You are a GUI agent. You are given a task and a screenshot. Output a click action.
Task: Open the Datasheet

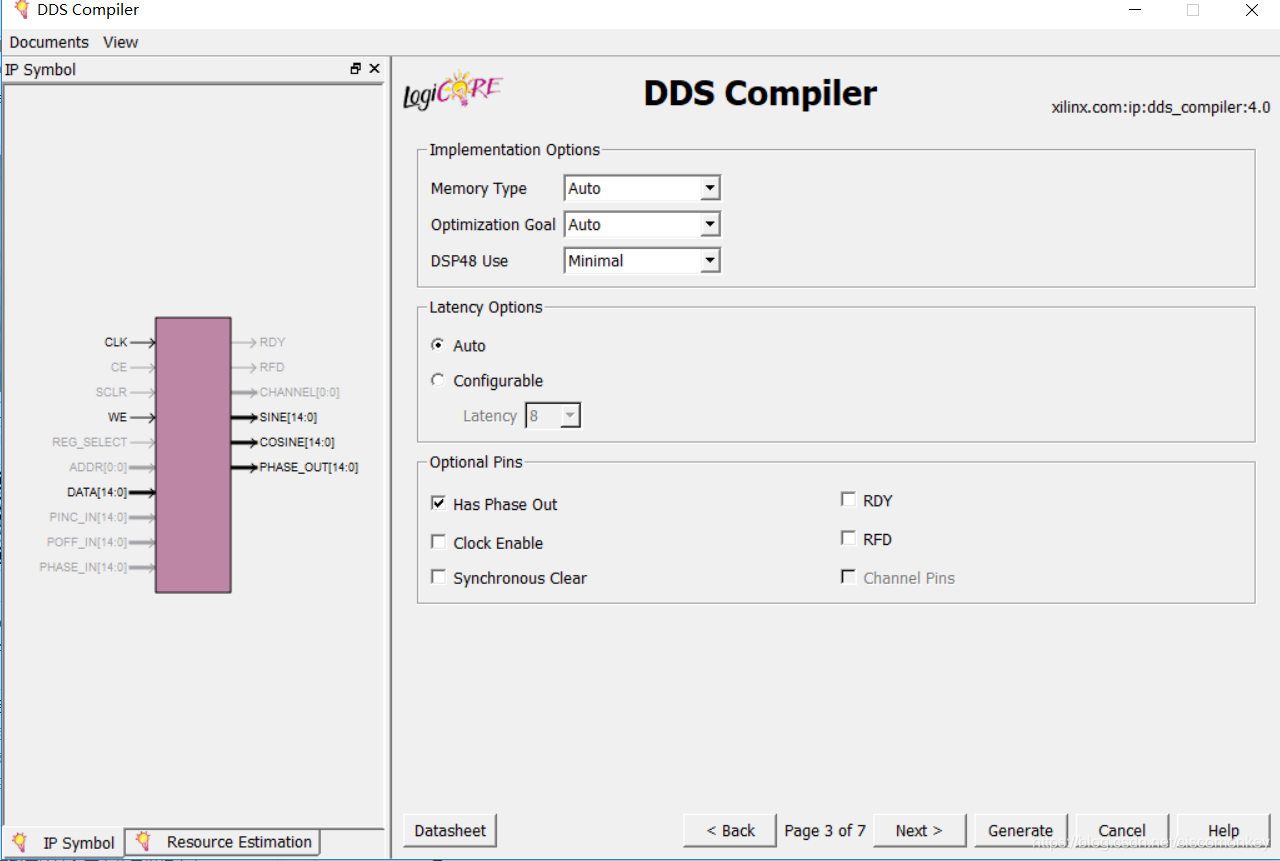[450, 830]
